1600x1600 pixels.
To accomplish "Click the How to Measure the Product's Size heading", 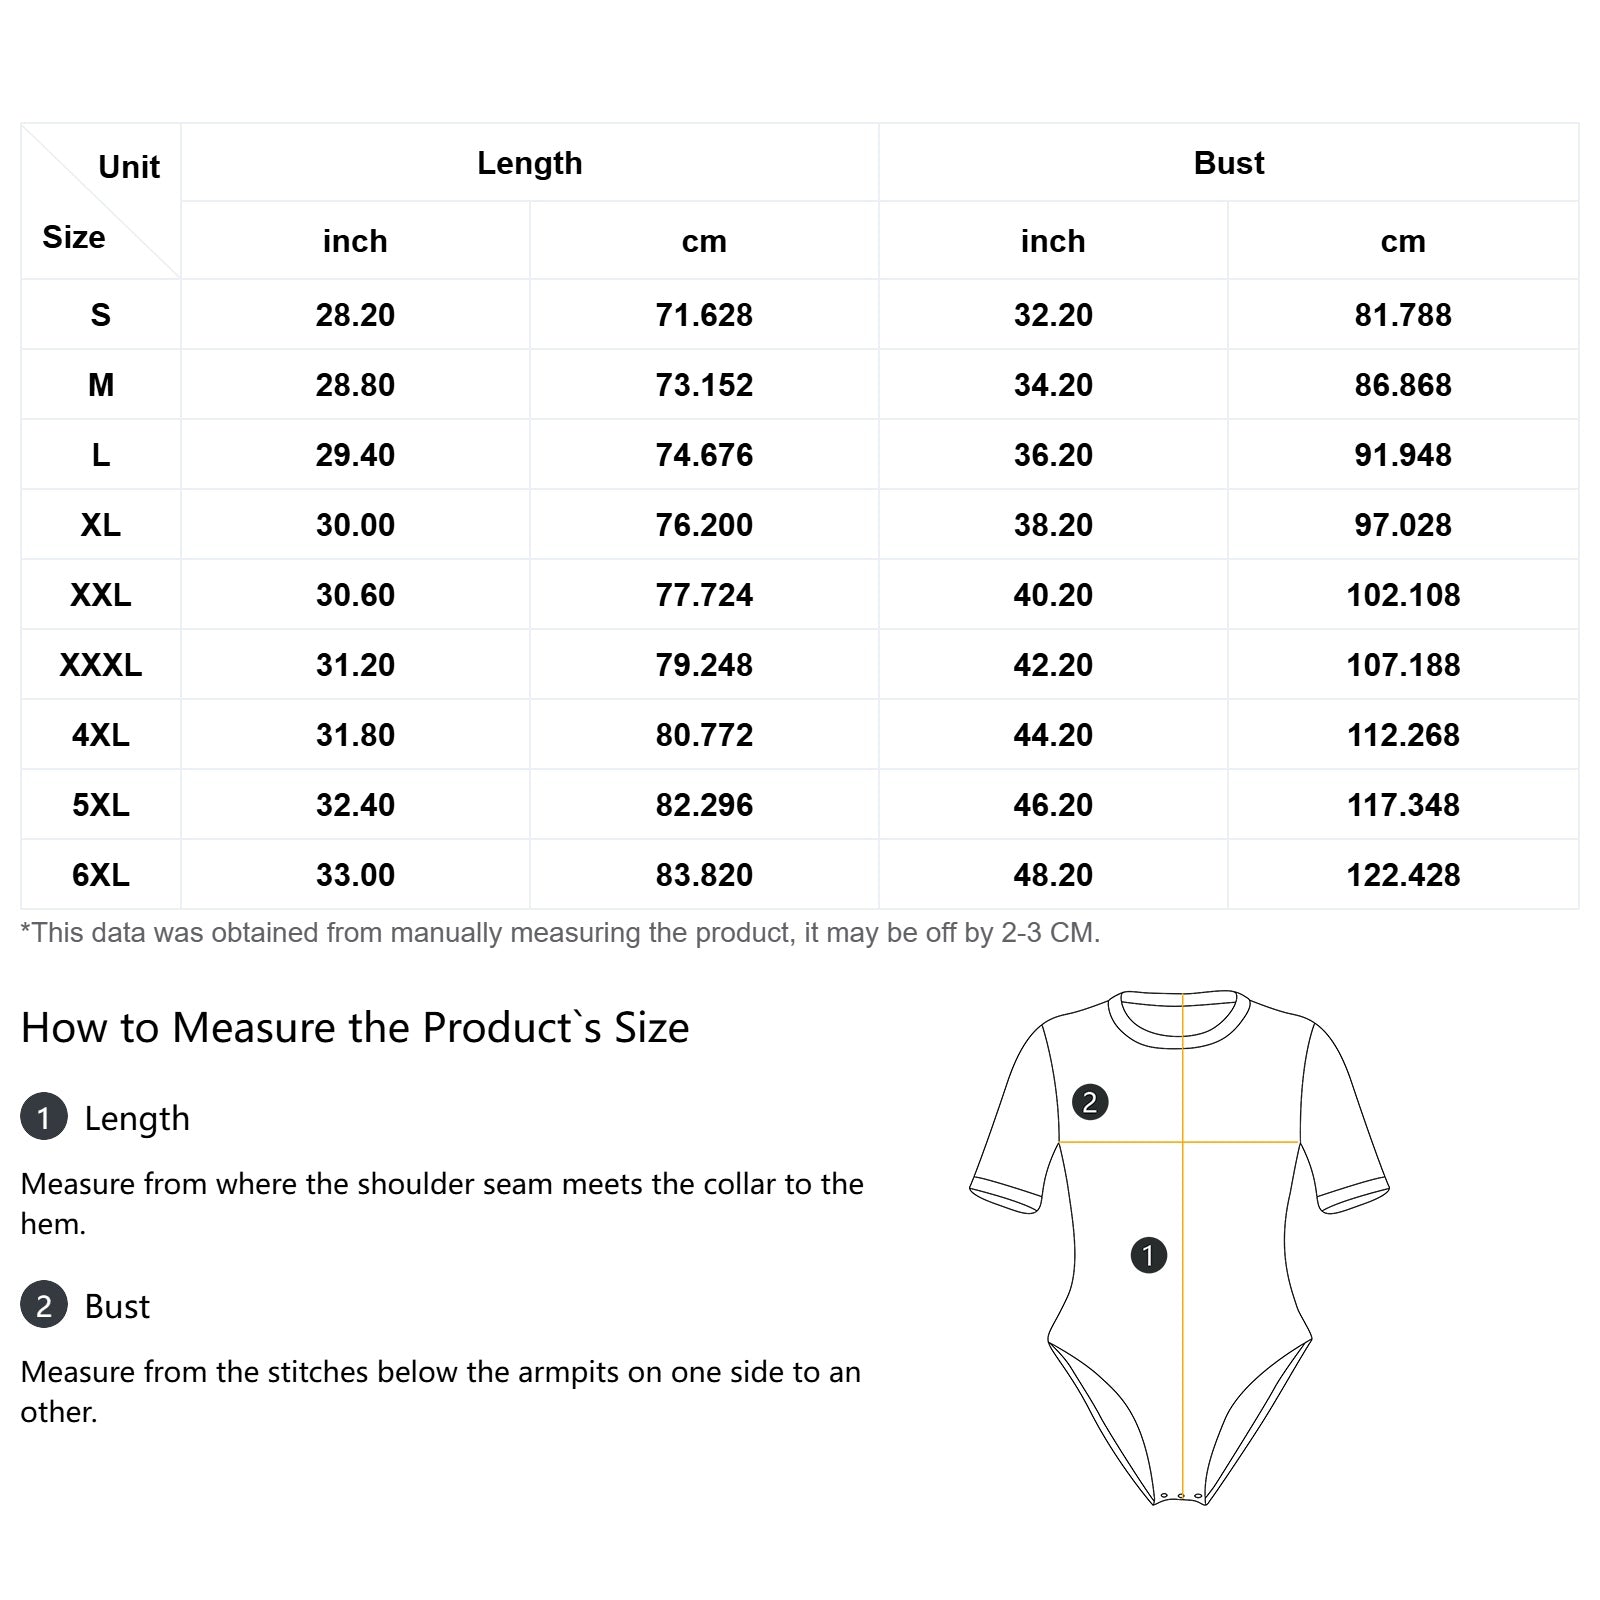I will (x=355, y=1028).
